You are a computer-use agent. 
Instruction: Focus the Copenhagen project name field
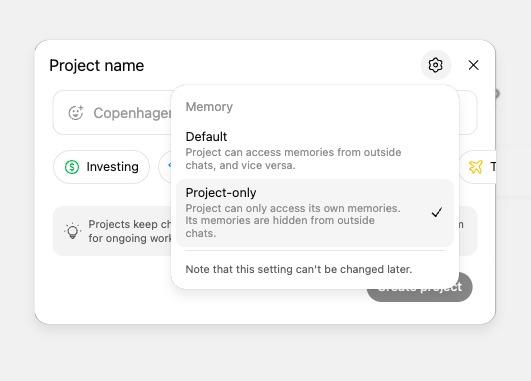[112, 112]
